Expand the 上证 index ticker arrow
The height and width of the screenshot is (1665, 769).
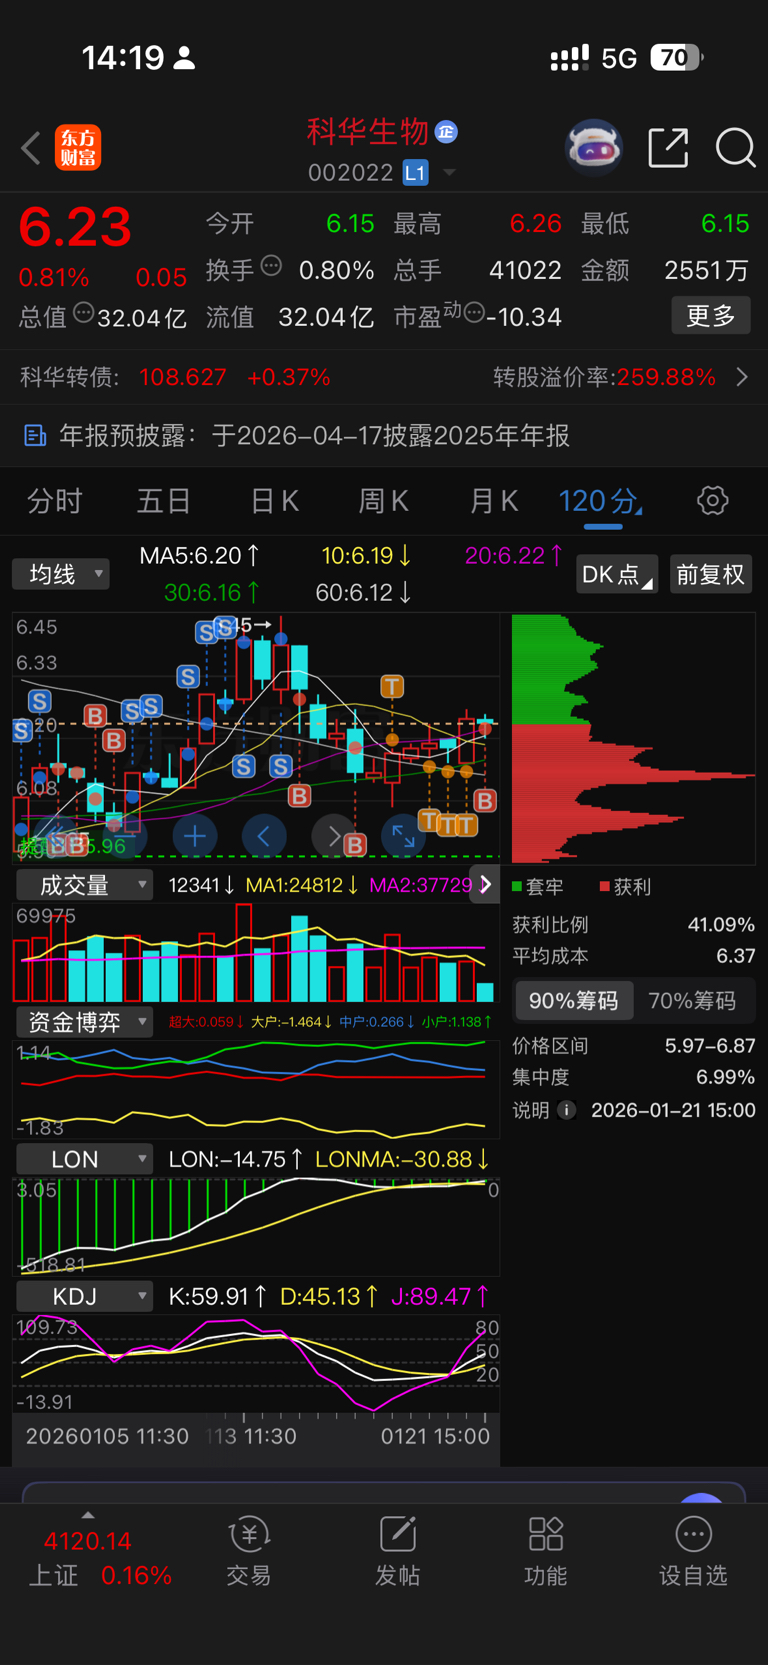pyautogui.click(x=88, y=1515)
